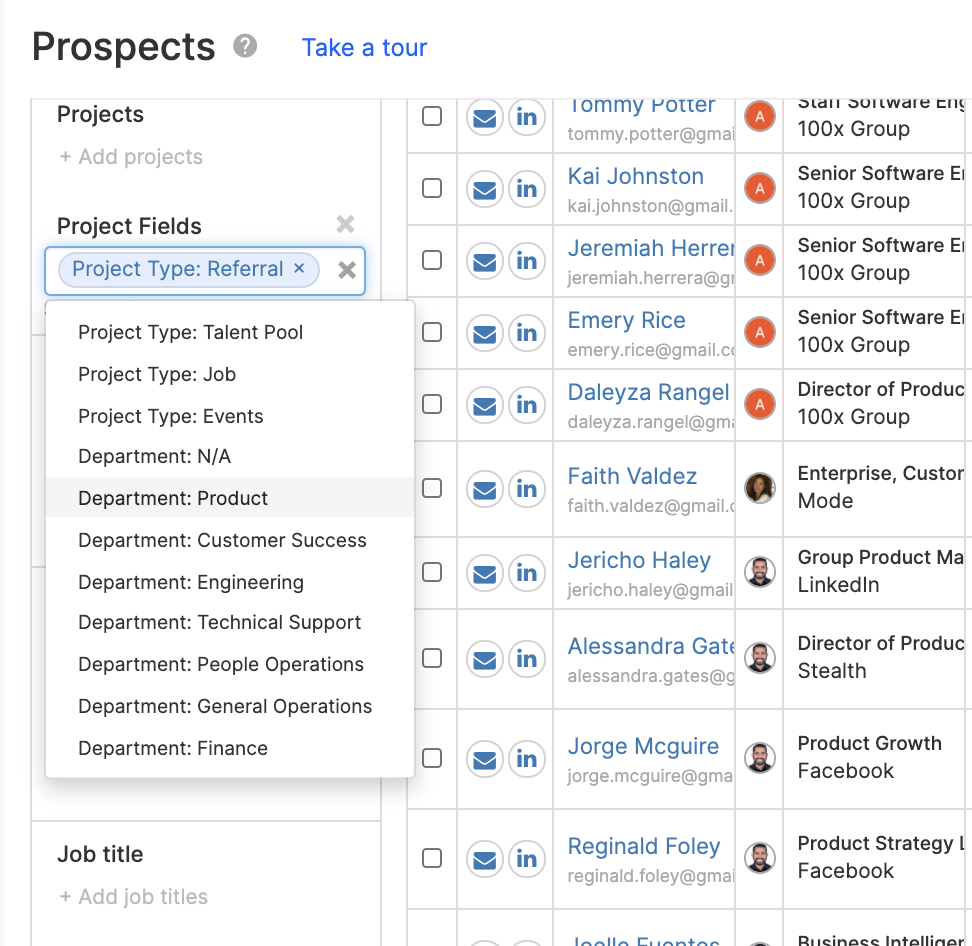Click Jericho Haley's owner avatar photo
Image resolution: width=972 pixels, height=946 pixels.
[759, 572]
